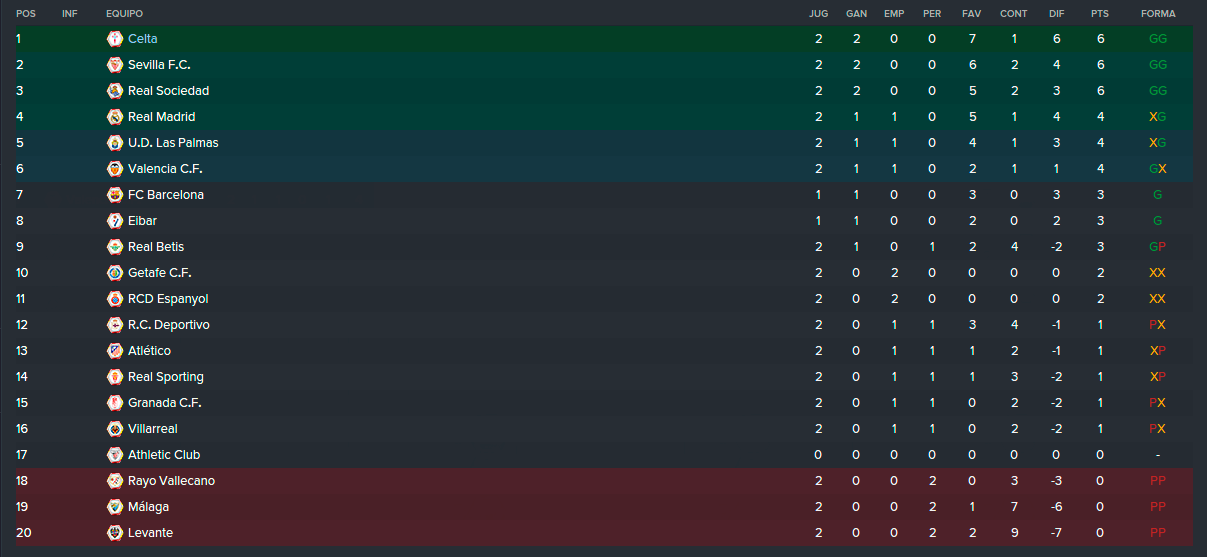The image size is (1207, 557).
Task: Click Valencia C.F. form indicator GX
Action: coord(1158,169)
